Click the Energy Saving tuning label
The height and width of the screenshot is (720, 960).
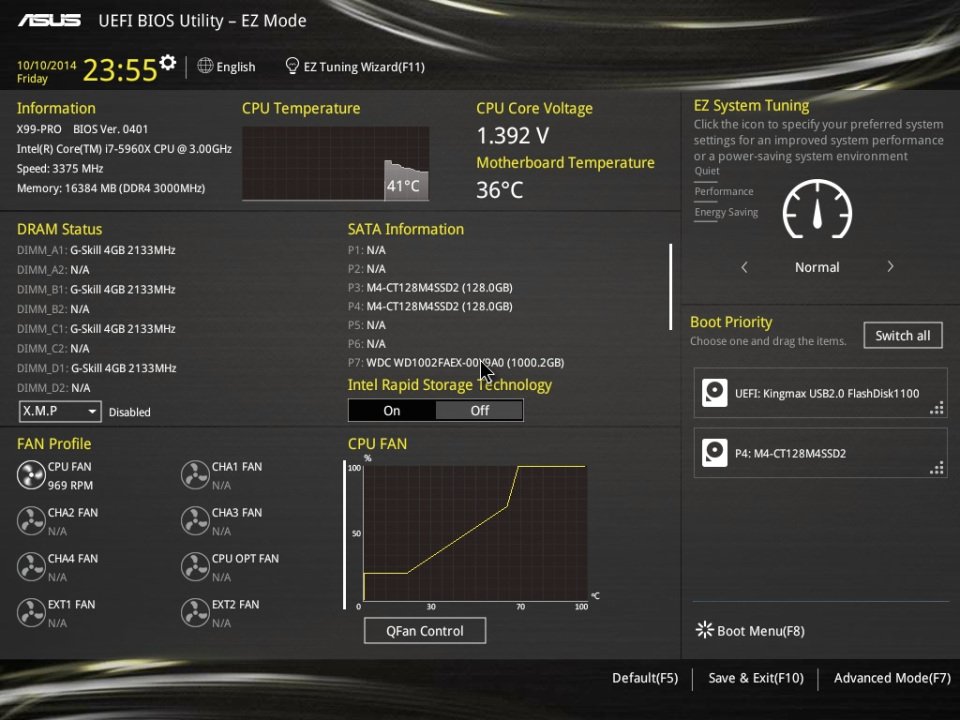coord(726,212)
